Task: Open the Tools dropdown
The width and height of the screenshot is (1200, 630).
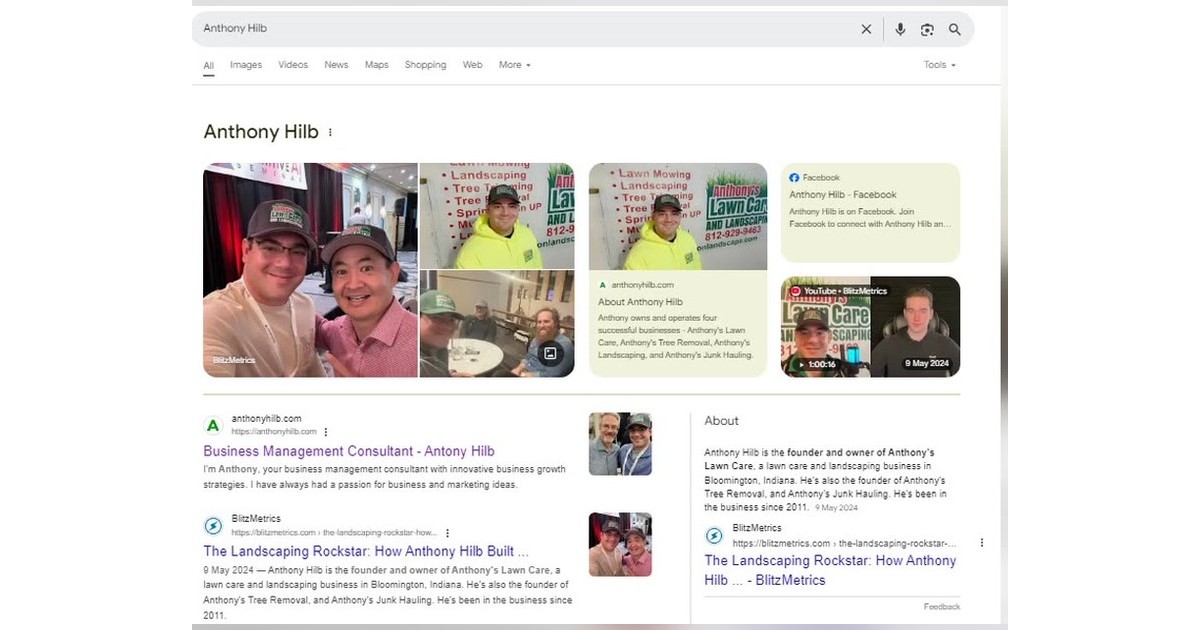Action: pos(939,65)
